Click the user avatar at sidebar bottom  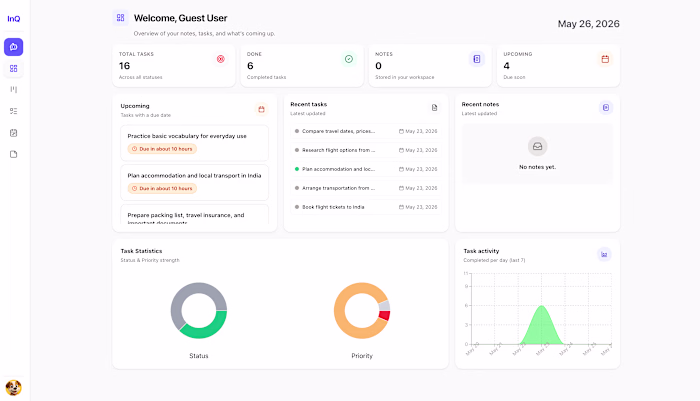coord(13,387)
